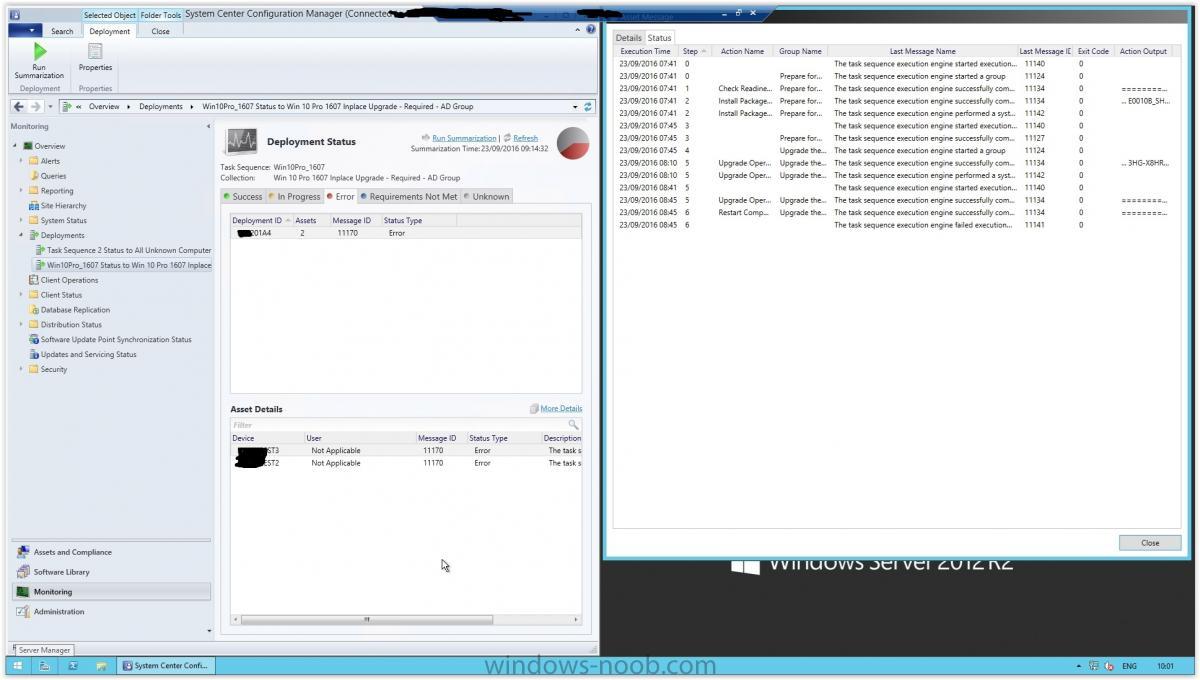Viewport: 1200px width, 680px height.
Task: Click the search magnifier in Asset Details filter
Action: (x=574, y=425)
